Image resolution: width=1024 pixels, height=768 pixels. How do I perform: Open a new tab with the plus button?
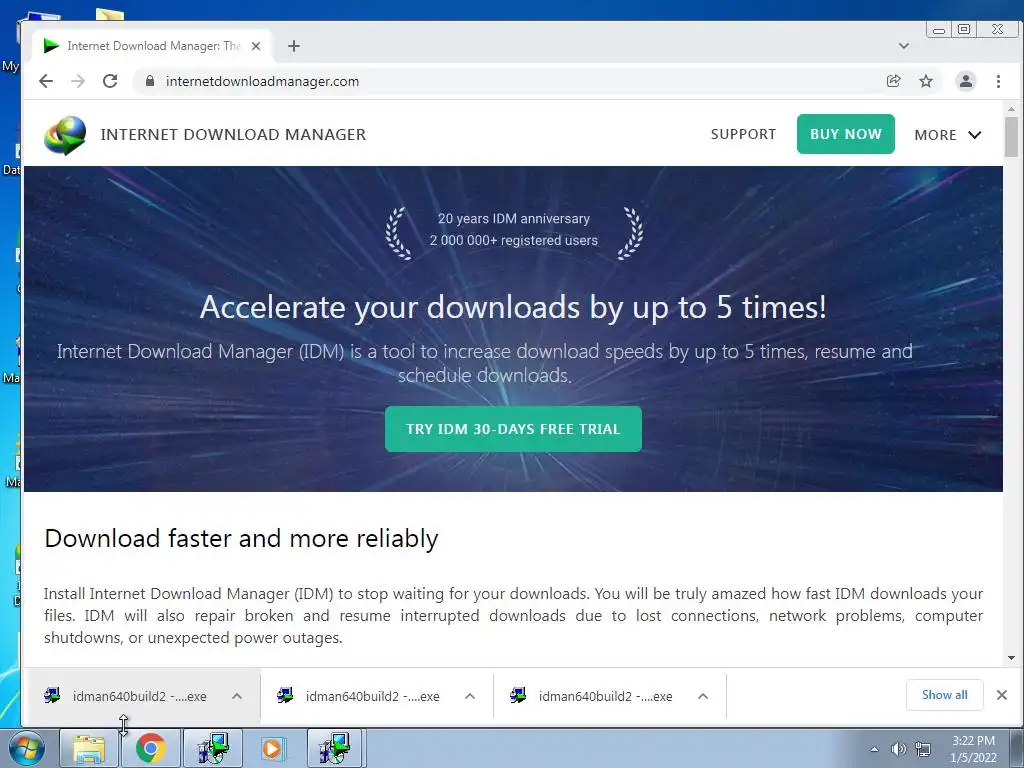click(x=294, y=46)
